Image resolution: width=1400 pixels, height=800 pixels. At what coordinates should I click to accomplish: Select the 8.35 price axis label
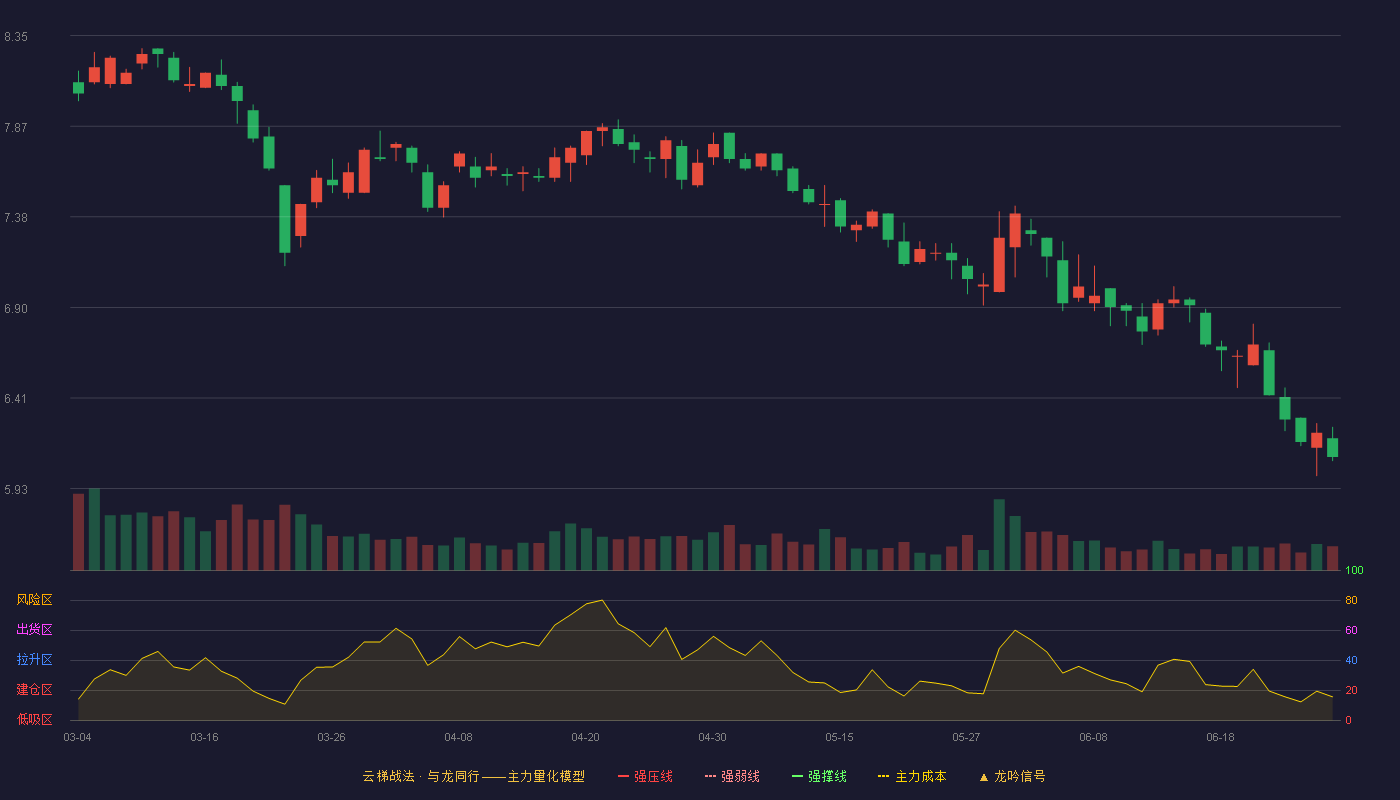coord(16,37)
